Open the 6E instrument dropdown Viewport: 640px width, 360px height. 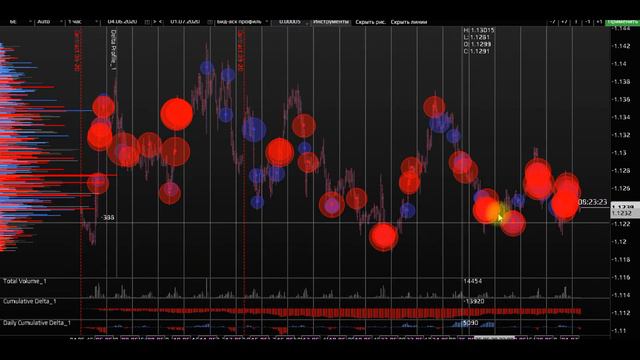tap(20, 22)
